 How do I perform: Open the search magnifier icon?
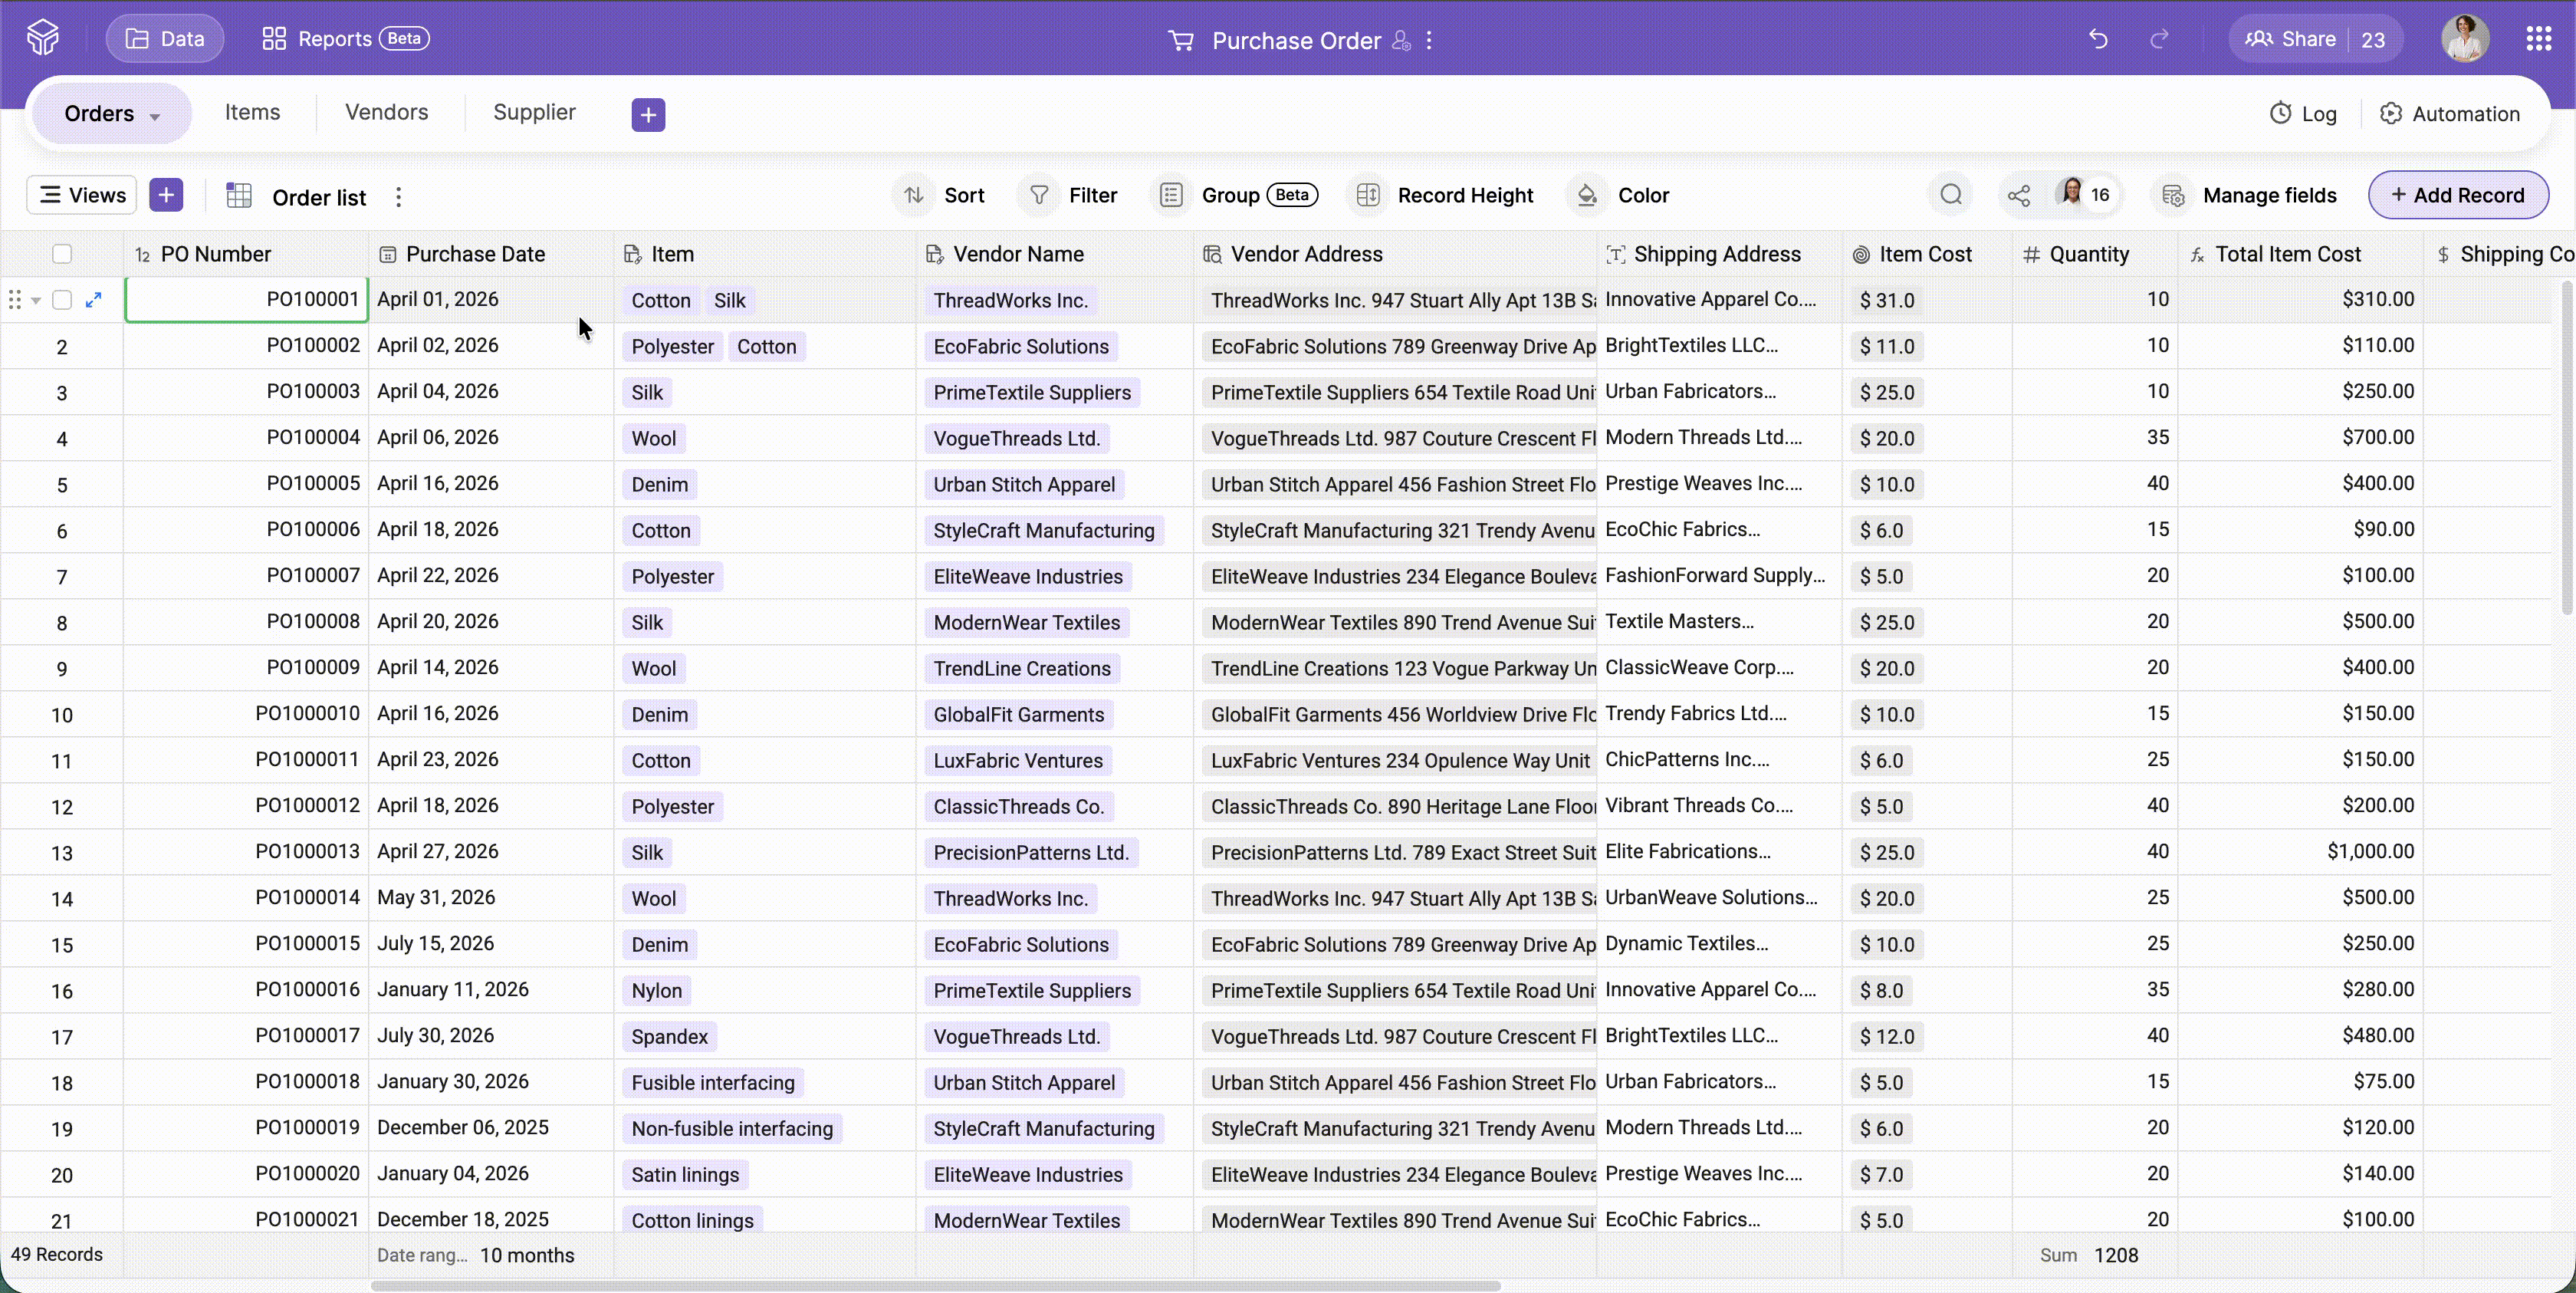1950,195
